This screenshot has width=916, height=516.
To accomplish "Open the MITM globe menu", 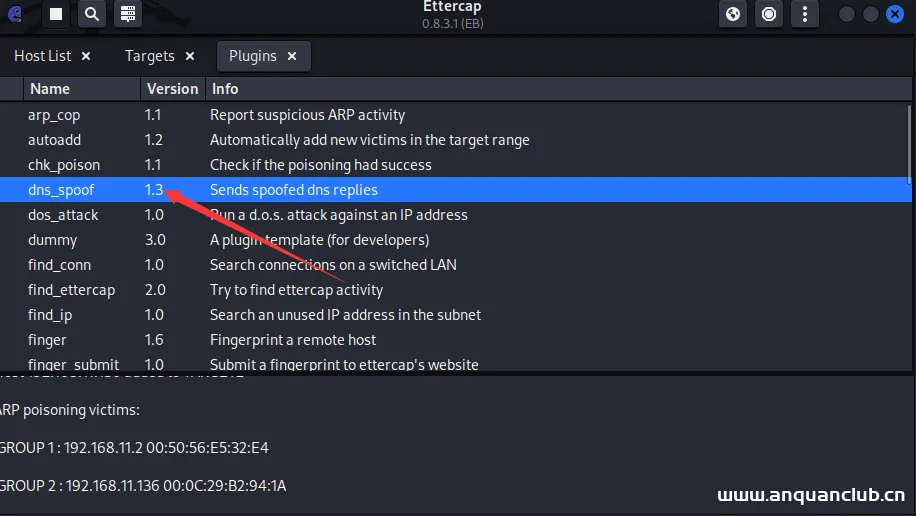I will (x=734, y=14).
